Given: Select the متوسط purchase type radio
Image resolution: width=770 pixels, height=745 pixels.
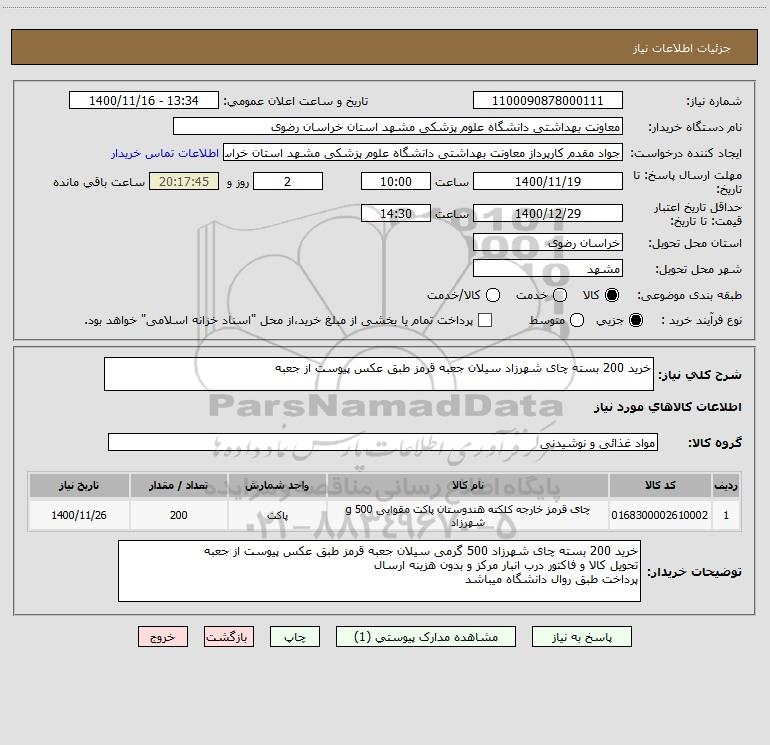Looking at the screenshot, I should 577,320.
